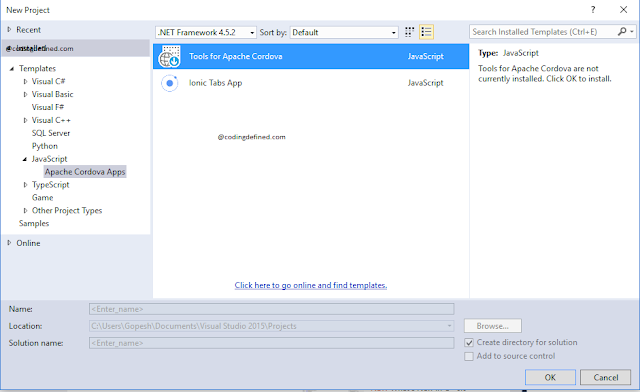The width and height of the screenshot is (640, 392).
Task: Click OK to install
Action: [x=550, y=377]
